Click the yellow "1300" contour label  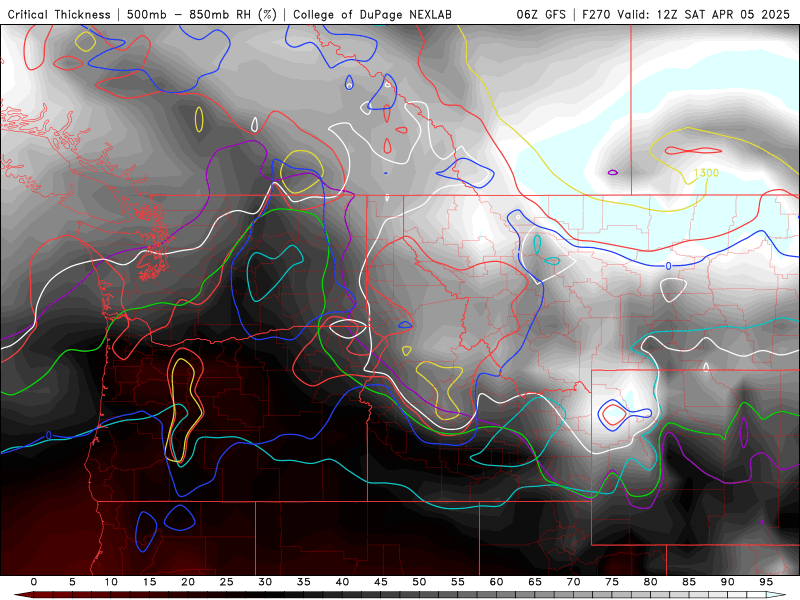click(707, 173)
